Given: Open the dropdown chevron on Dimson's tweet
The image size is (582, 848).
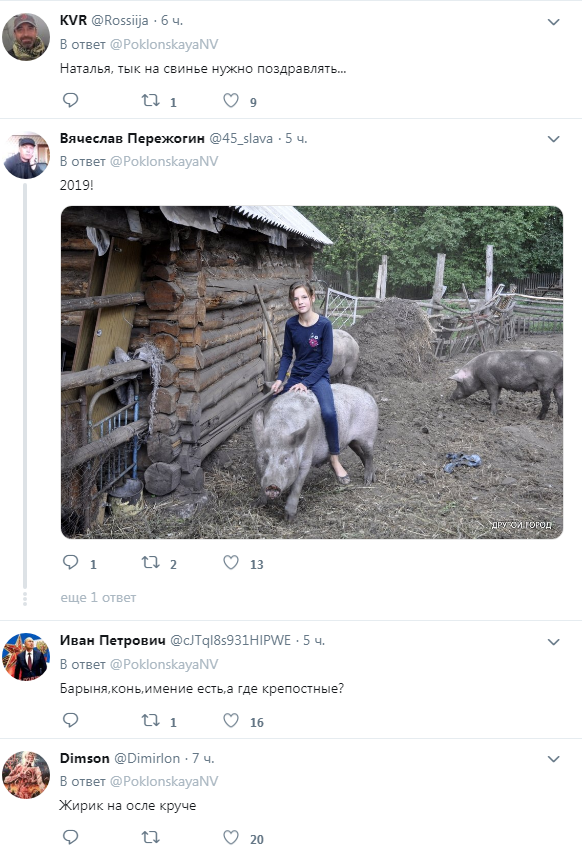Looking at the screenshot, I should (553, 759).
